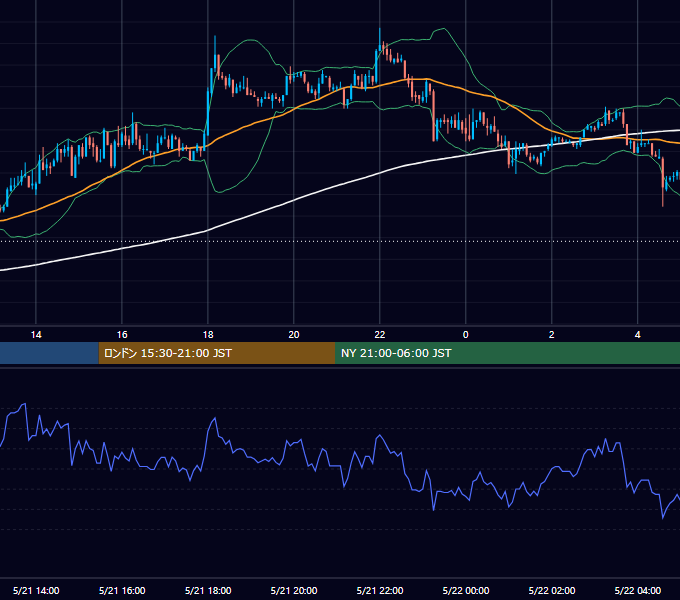This screenshot has width=680, height=600.
Task: Click the '5/21 16:00' date label
Action: tap(122, 590)
